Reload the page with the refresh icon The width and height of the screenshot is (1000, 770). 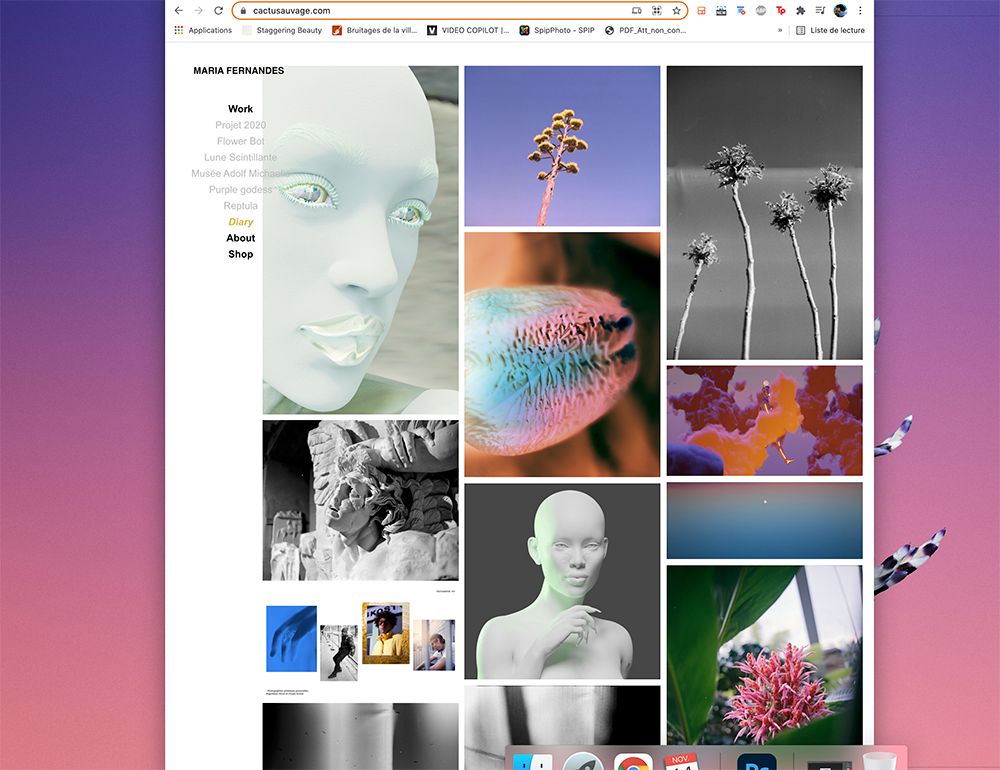tap(218, 11)
